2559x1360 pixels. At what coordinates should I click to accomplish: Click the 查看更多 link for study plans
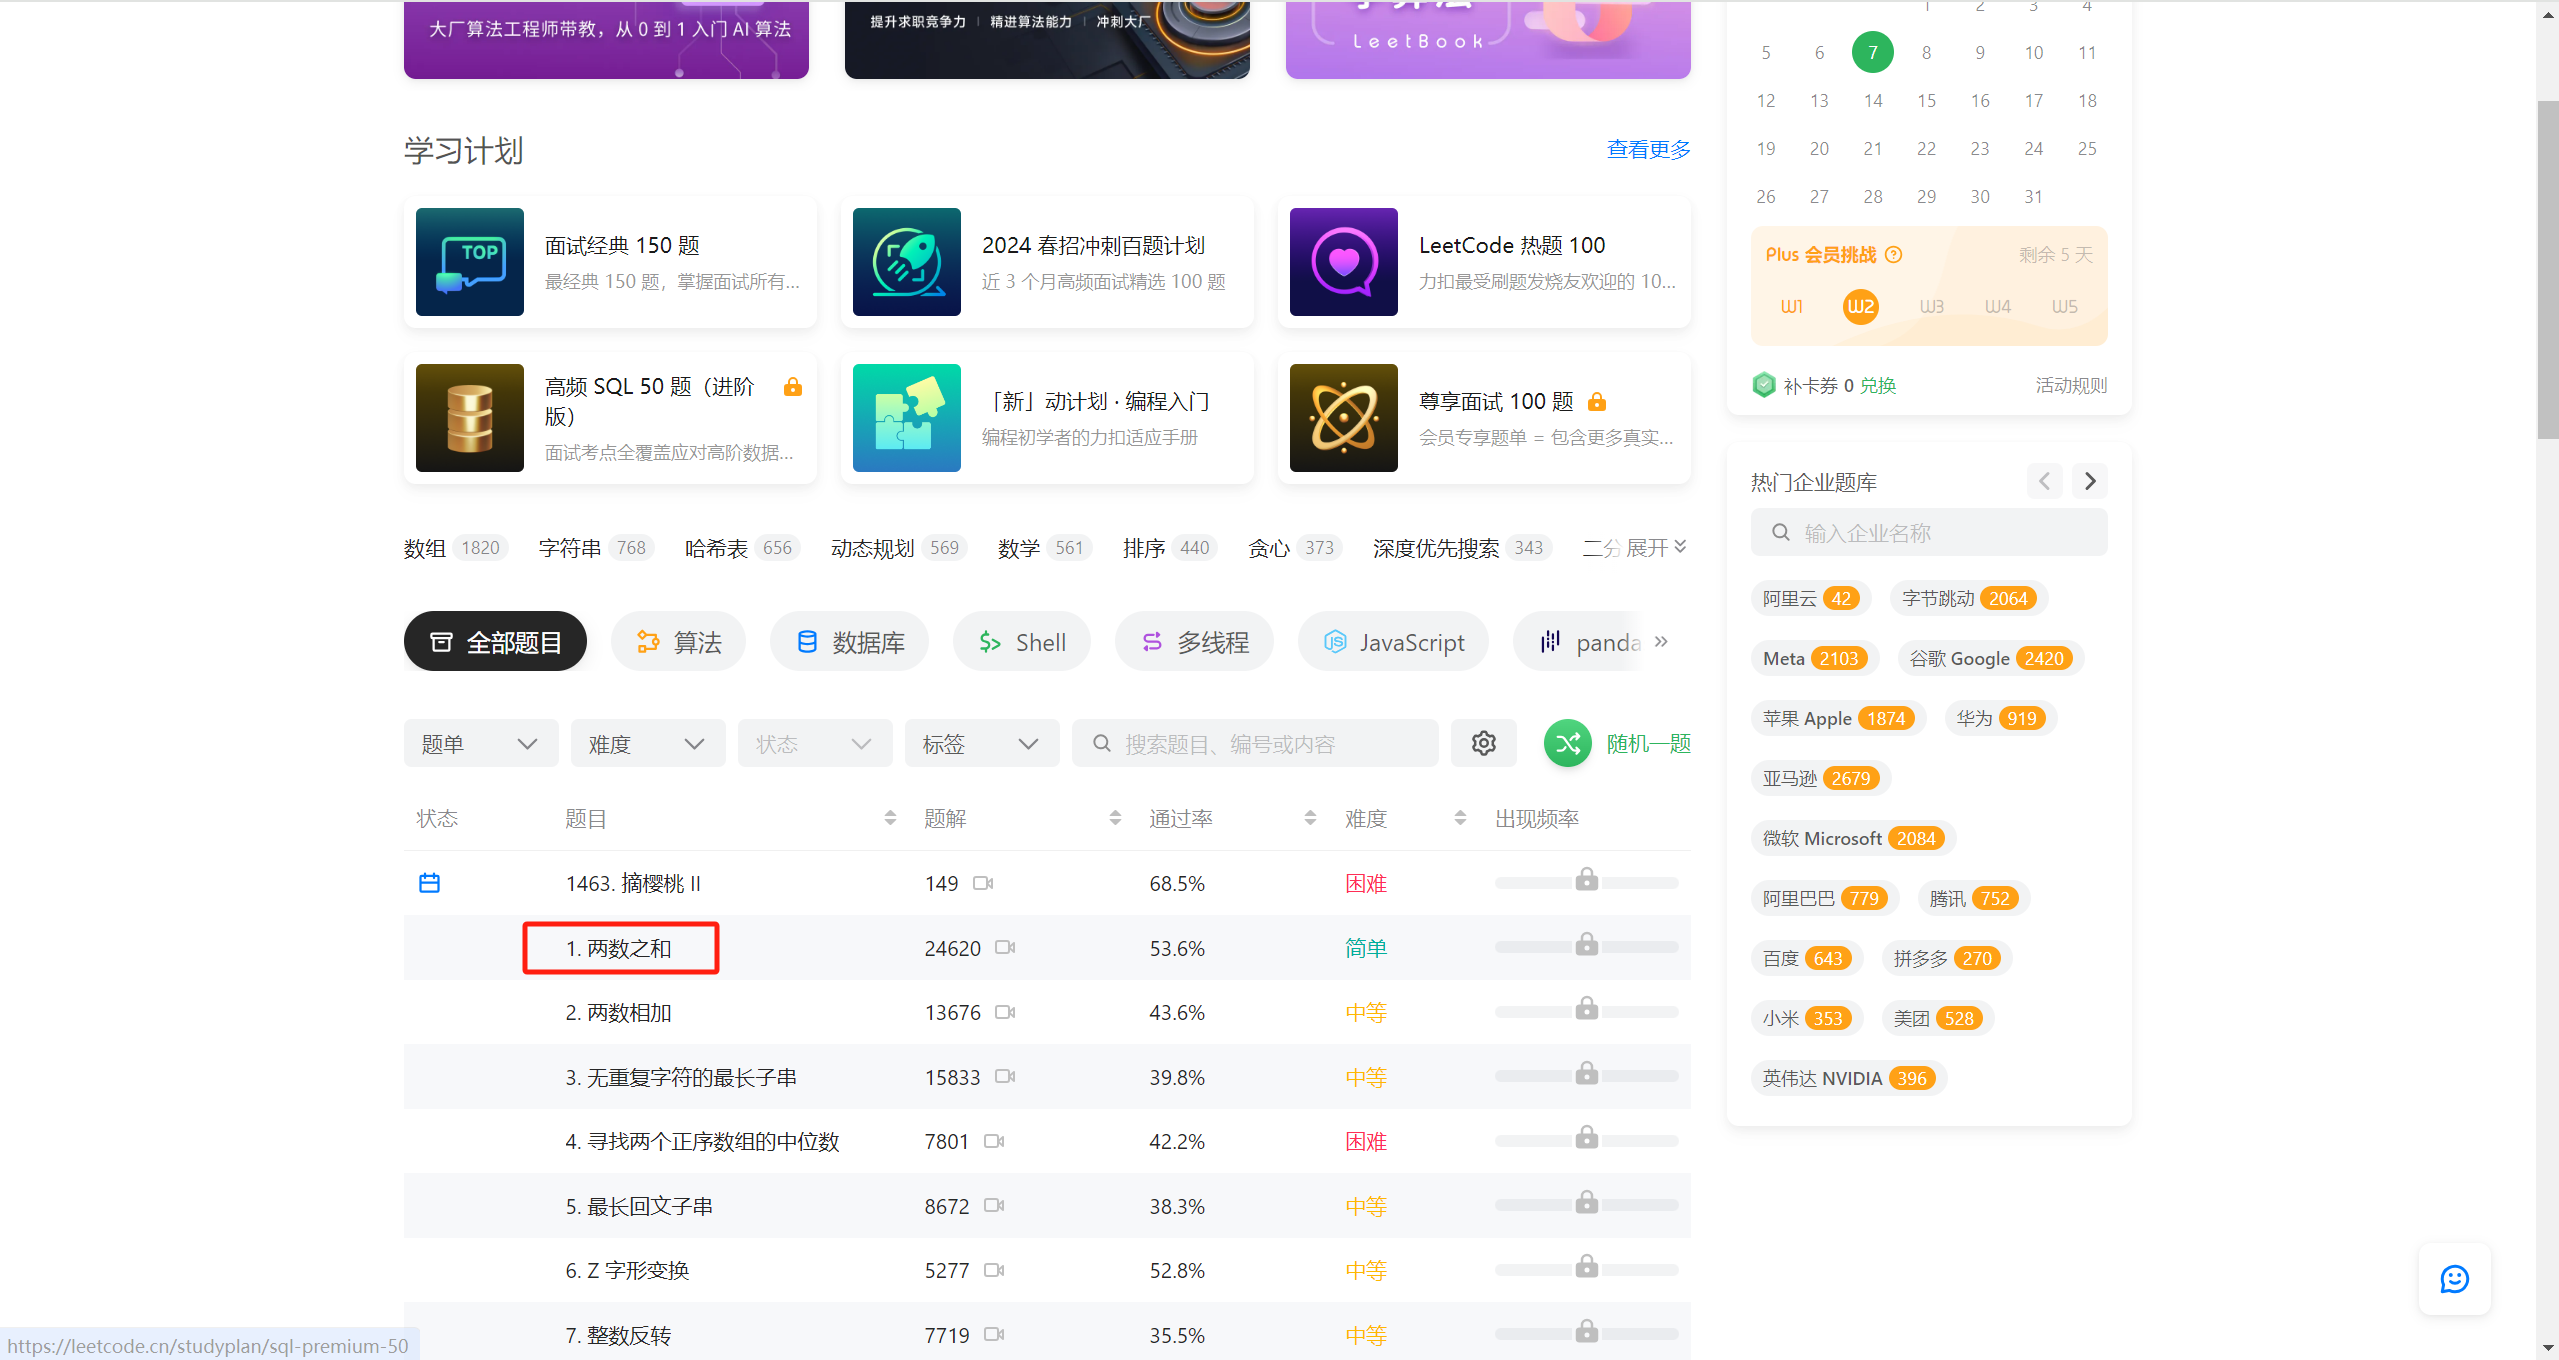[1648, 149]
